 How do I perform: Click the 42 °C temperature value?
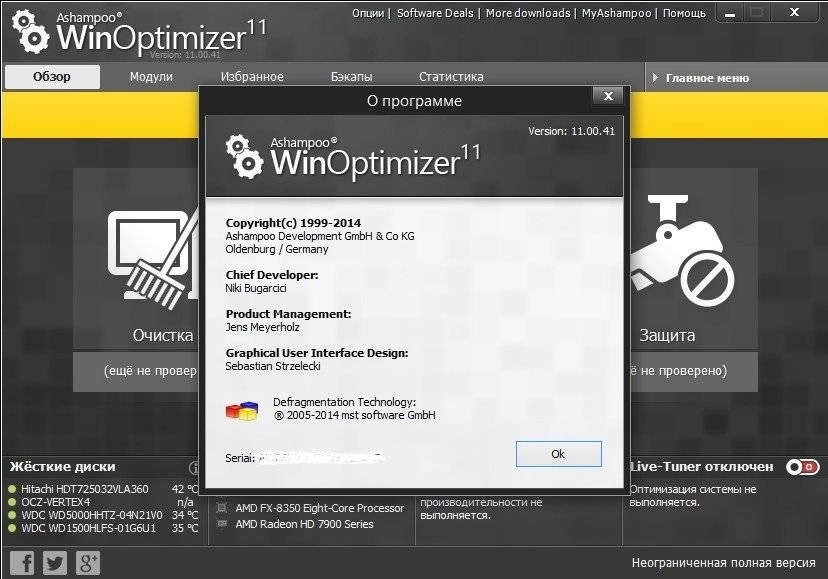coord(185,489)
